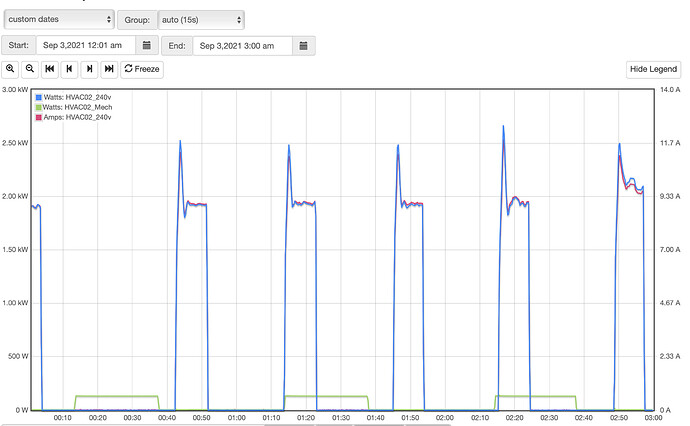Click the Group: label
Image resolution: width=690 pixels, height=426 pixels.
click(137, 20)
